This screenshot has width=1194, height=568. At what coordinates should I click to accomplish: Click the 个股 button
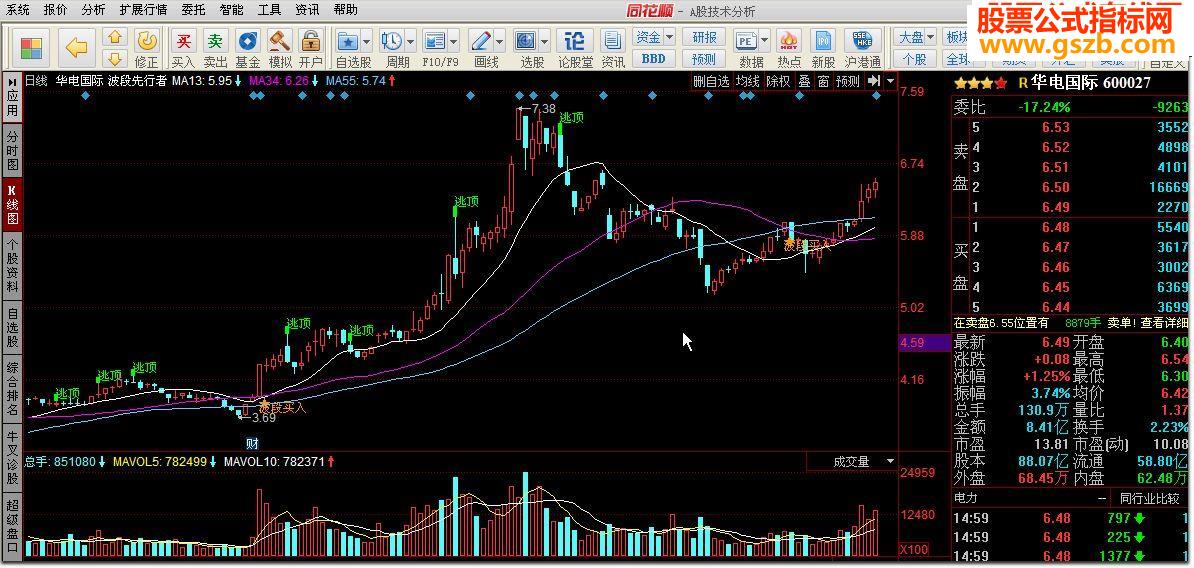click(x=914, y=59)
